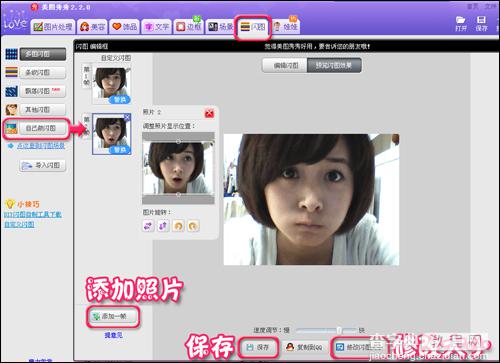Click the blue grid flash-image category icon
Viewport: 500px width, 363px height.
[x=11, y=54]
